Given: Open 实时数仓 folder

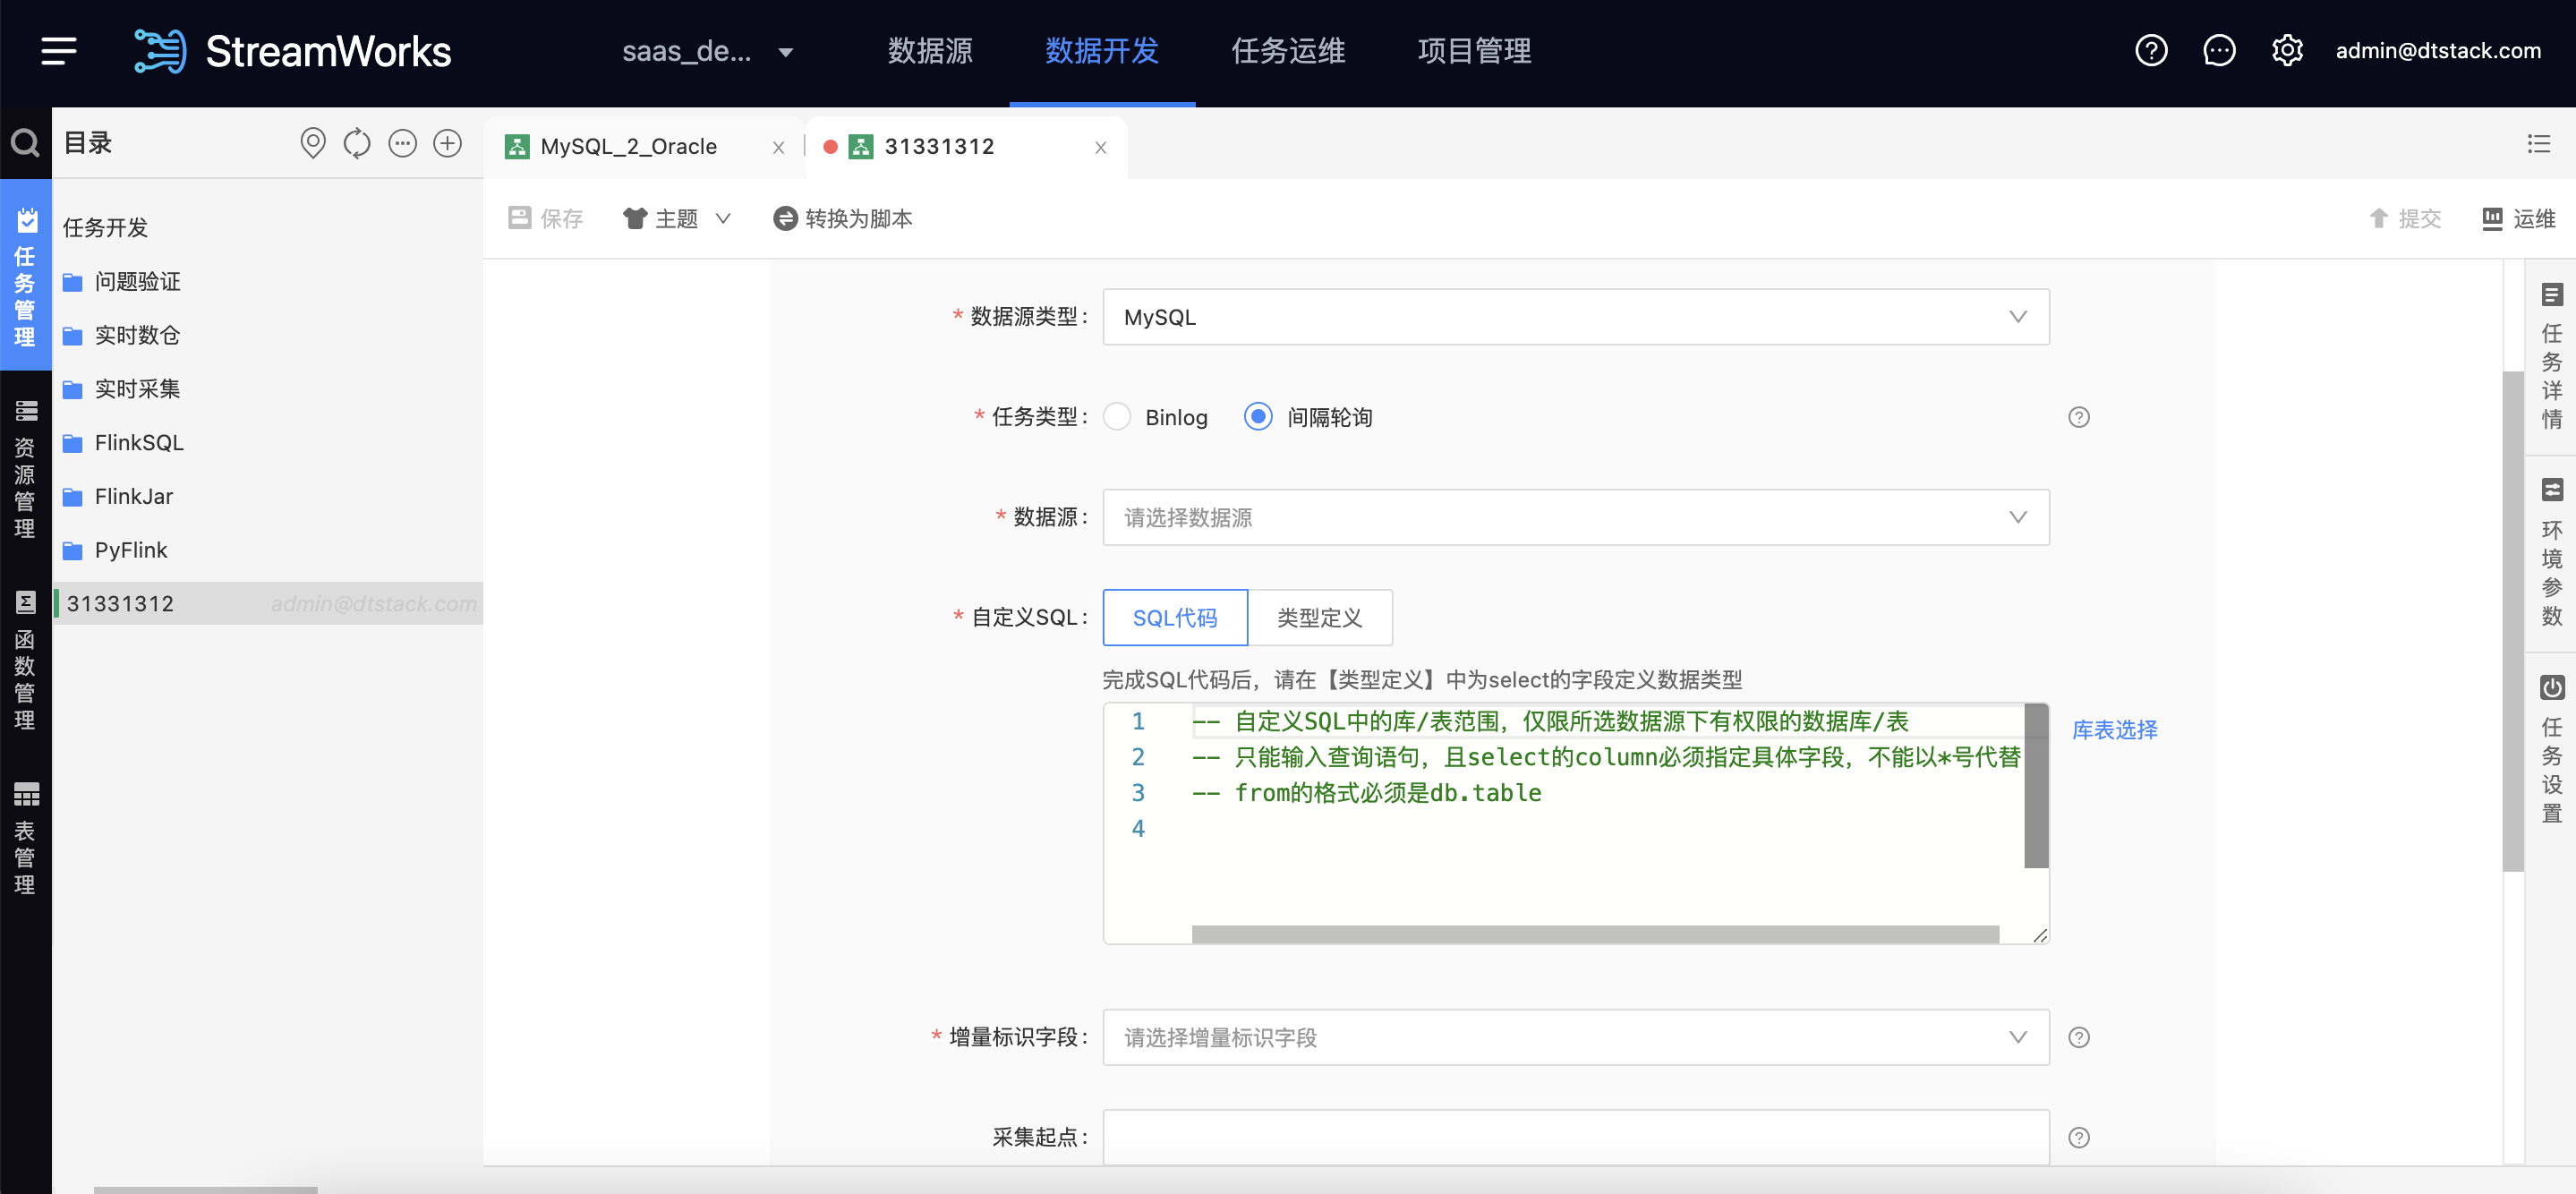Looking at the screenshot, I should click(x=137, y=335).
